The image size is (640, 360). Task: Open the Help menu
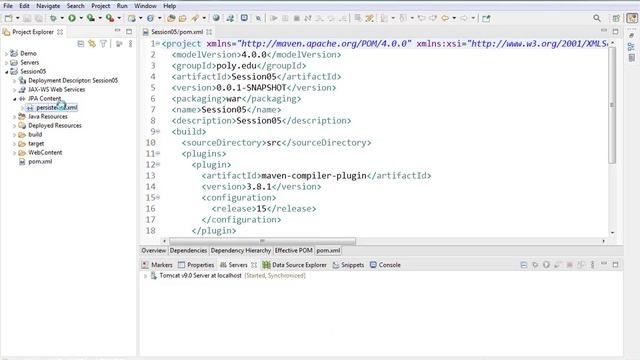(x=169, y=6)
